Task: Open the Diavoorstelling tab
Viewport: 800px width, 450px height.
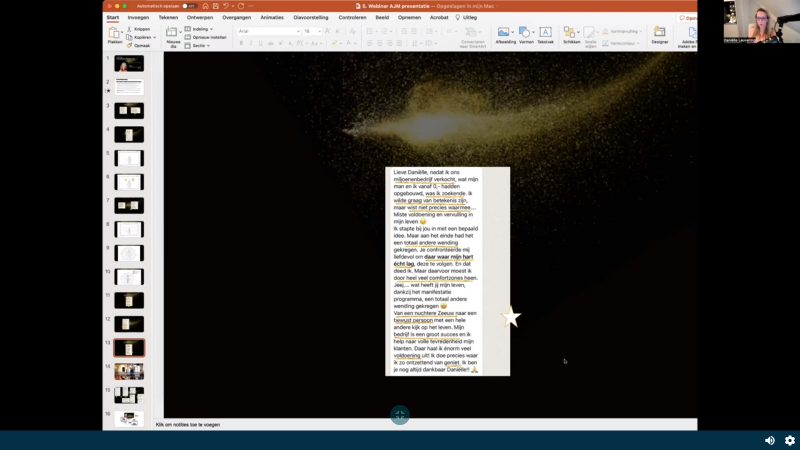Action: (310, 17)
